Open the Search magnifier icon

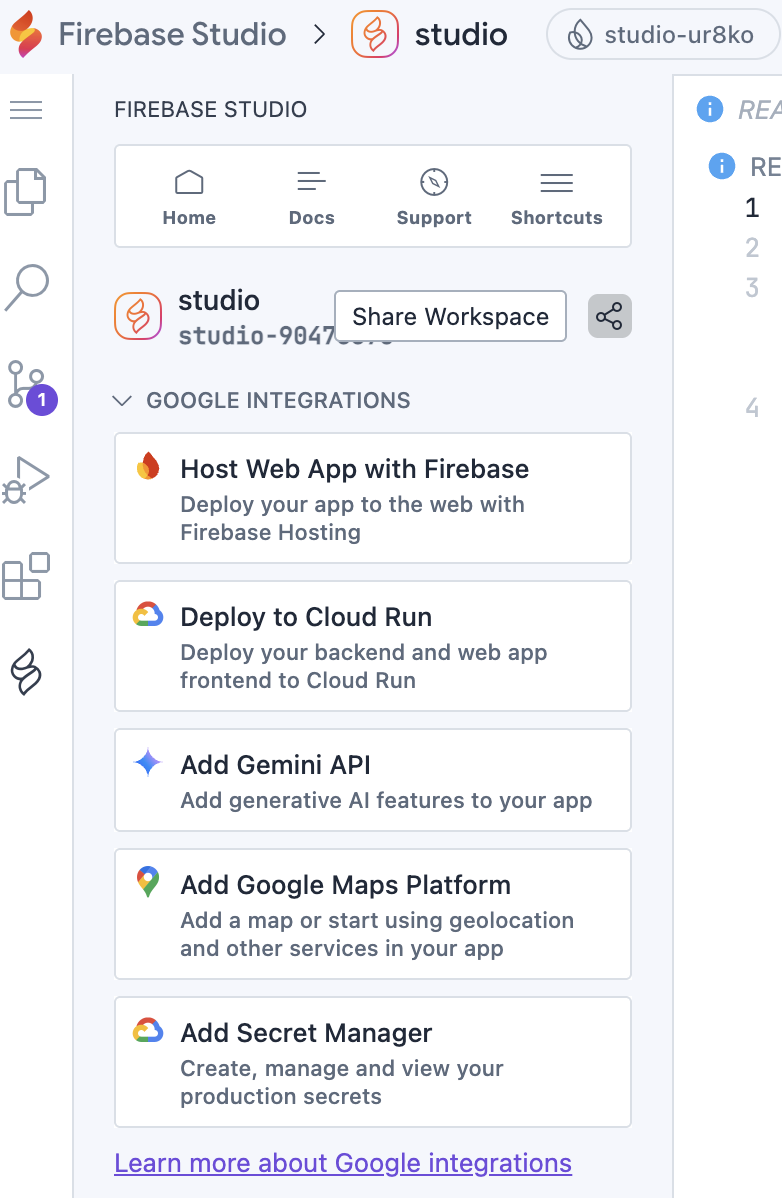tap(26, 287)
